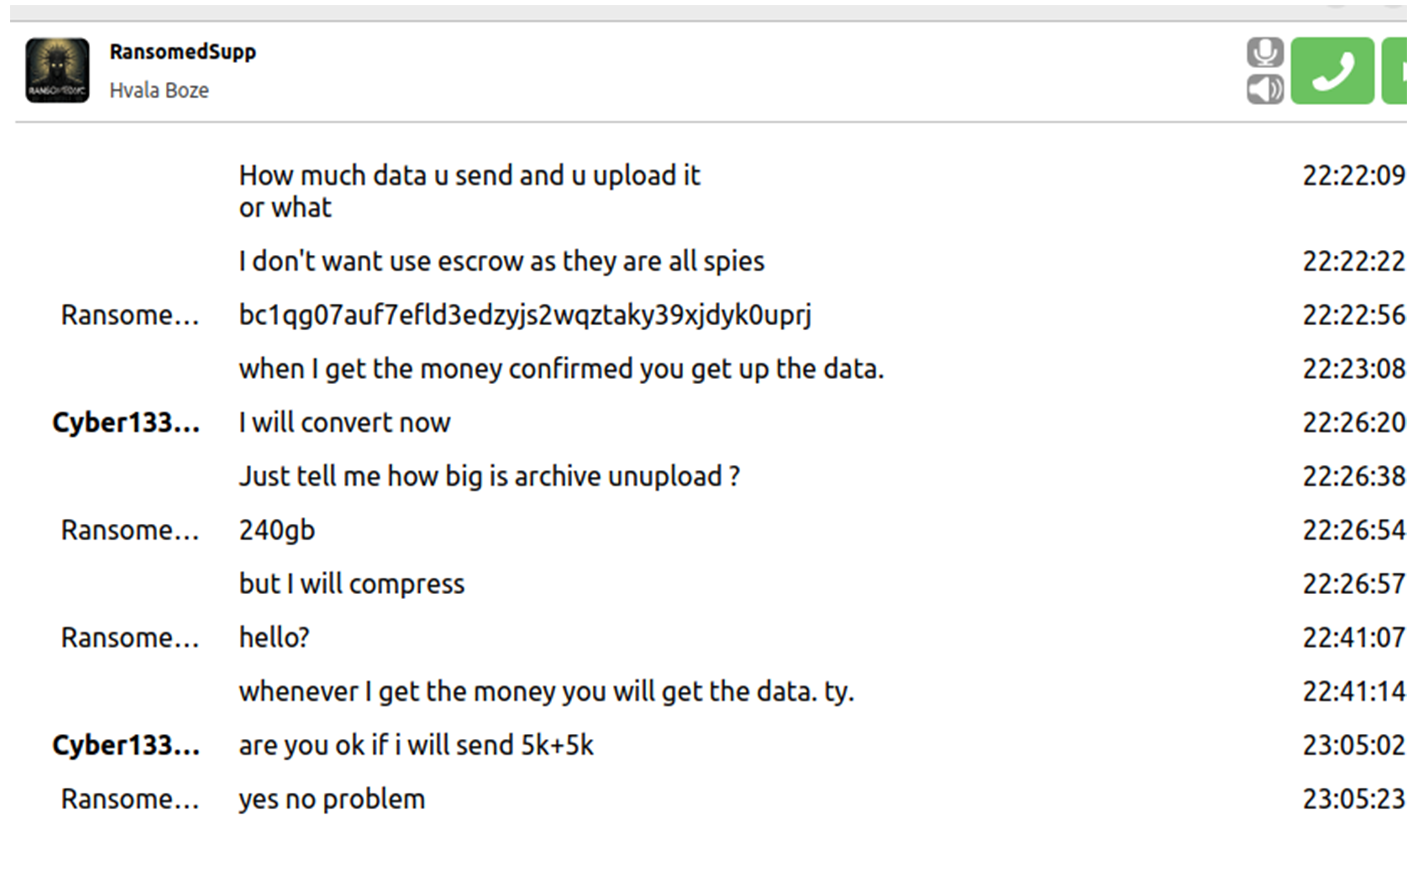Click the 'but I will compress' message
Screen dimensions: 1416x886
tap(352, 584)
